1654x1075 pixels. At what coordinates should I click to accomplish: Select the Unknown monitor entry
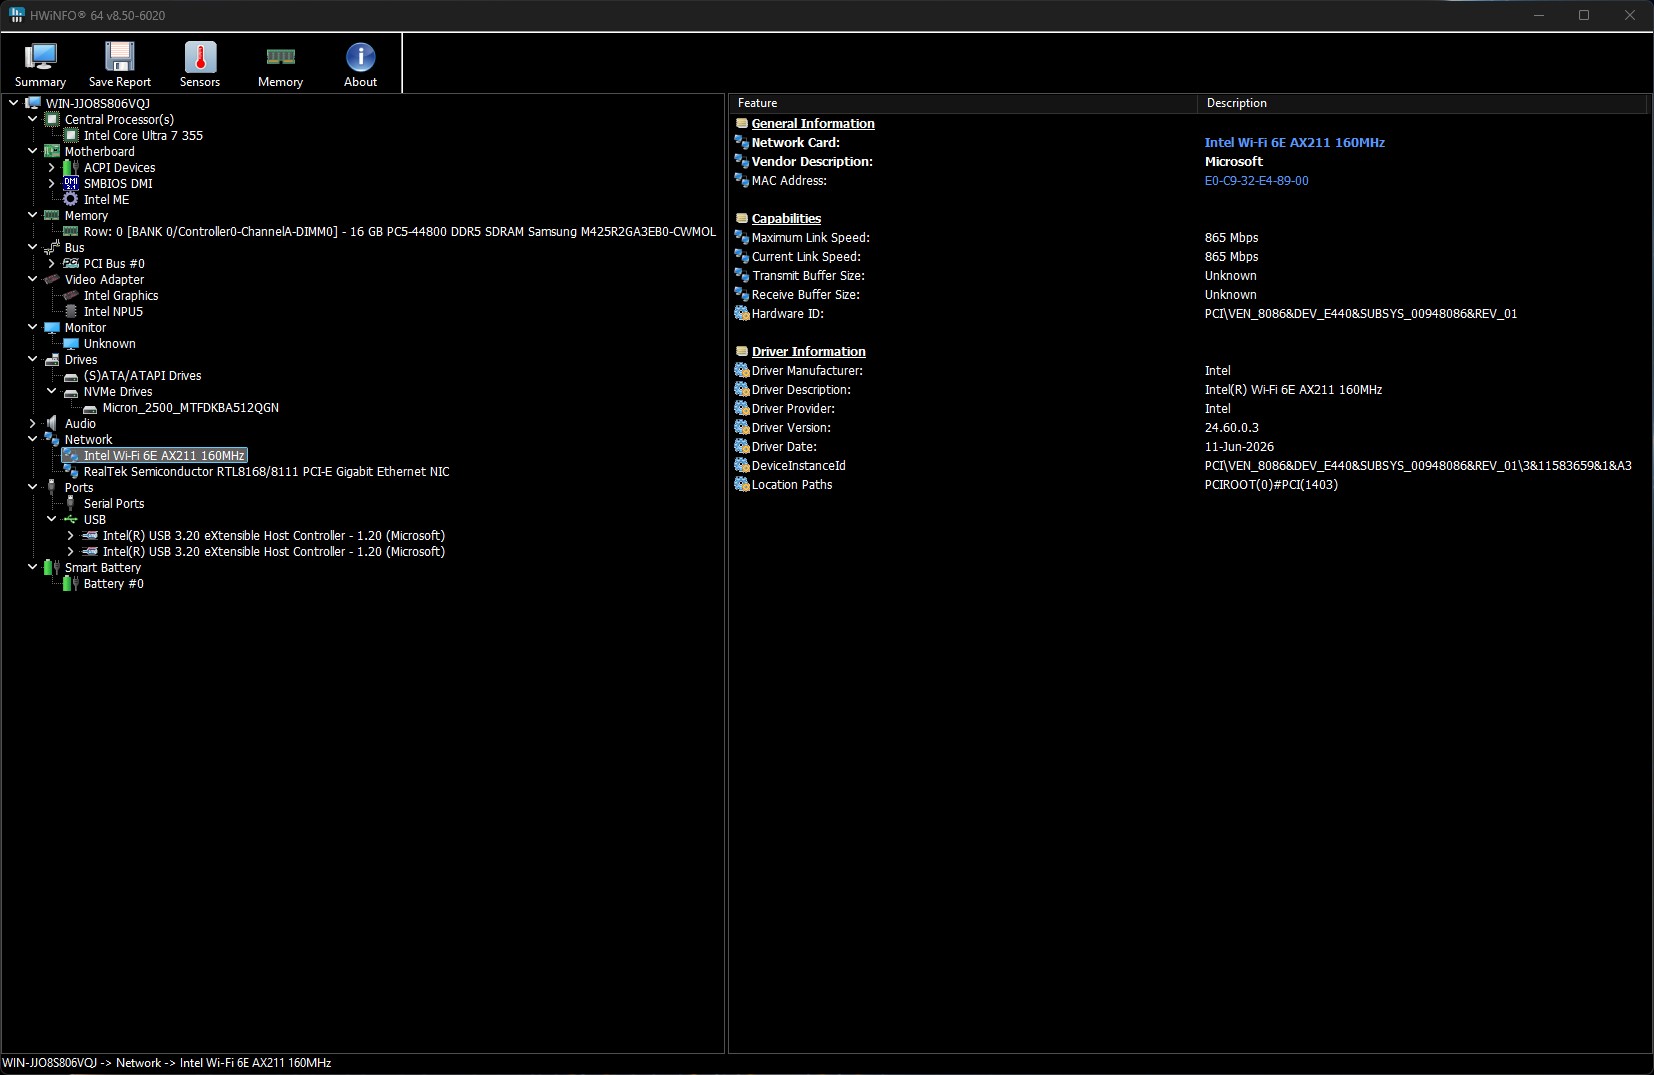click(x=109, y=343)
